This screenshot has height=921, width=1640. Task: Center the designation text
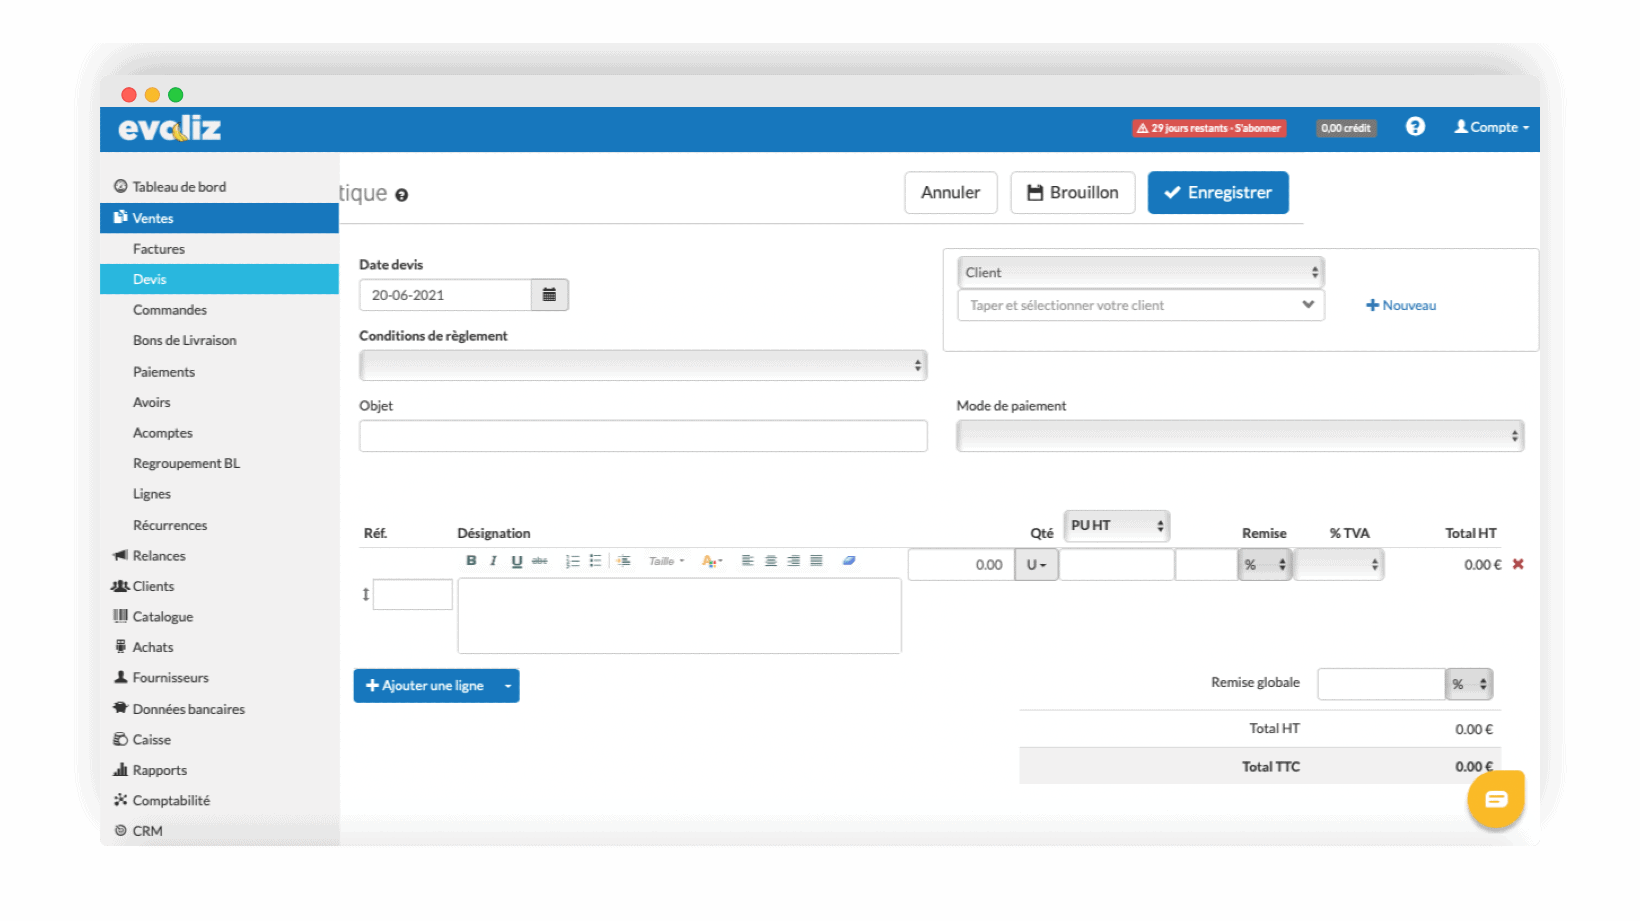[x=771, y=561]
